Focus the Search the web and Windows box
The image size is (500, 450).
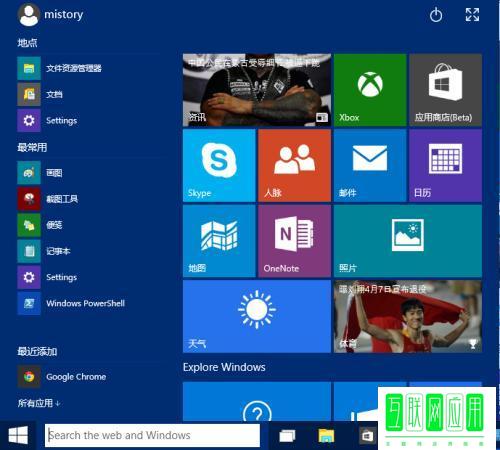point(152,435)
